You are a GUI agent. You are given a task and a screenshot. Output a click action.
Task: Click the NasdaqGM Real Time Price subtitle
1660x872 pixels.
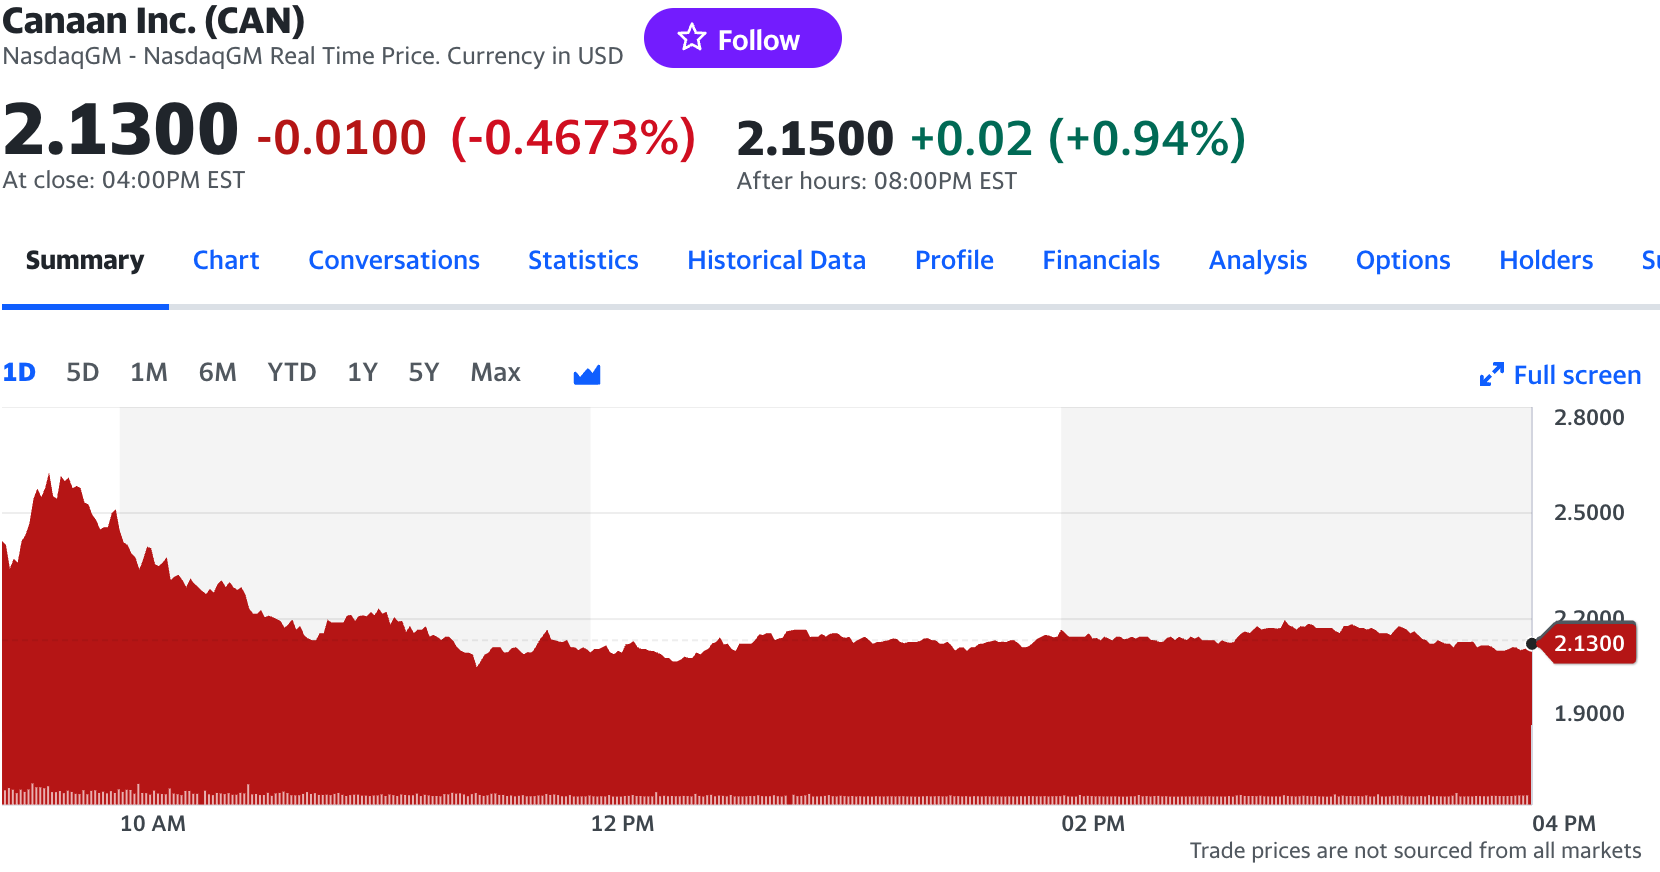pos(313,56)
